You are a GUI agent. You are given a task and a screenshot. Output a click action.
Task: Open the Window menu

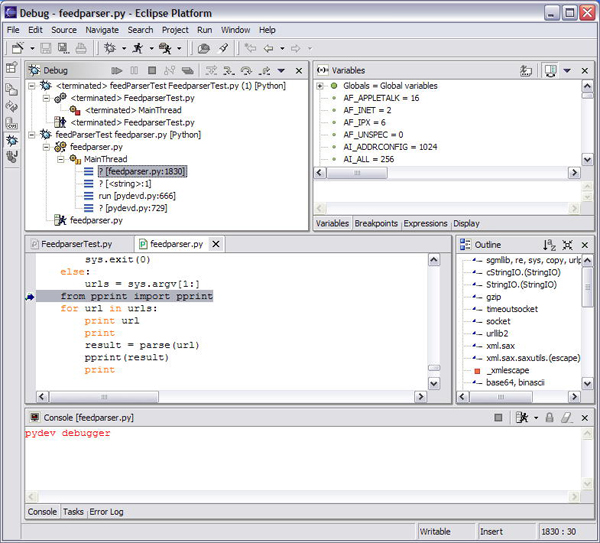point(235,30)
